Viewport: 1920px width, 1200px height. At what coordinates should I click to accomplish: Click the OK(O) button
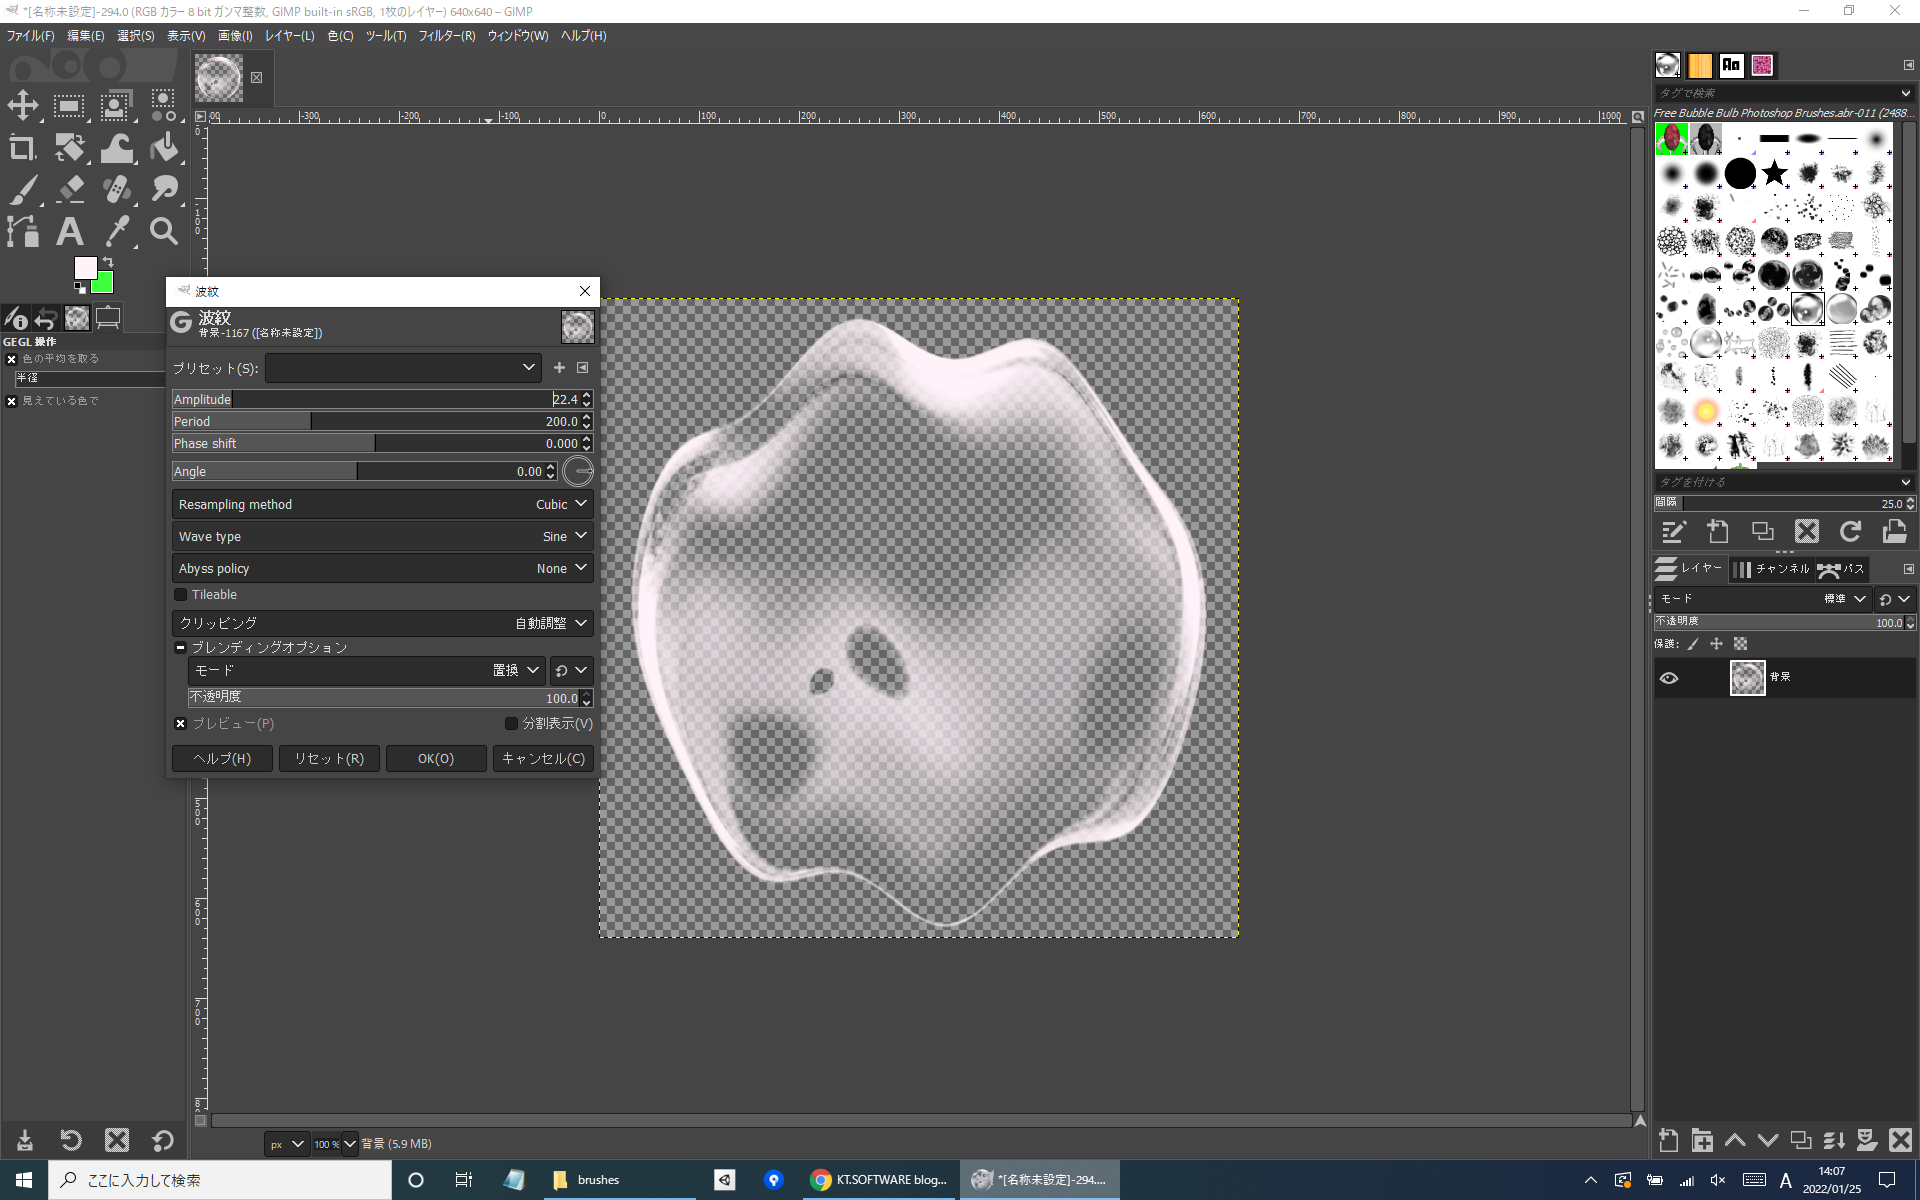pyautogui.click(x=436, y=759)
